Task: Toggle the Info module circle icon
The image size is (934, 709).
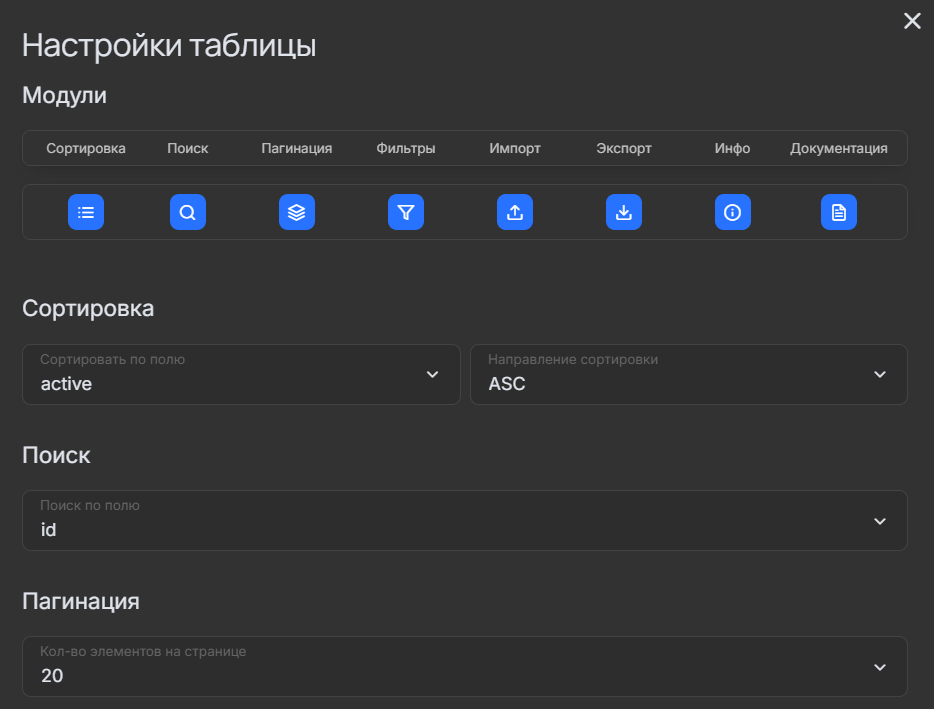Action: point(733,212)
